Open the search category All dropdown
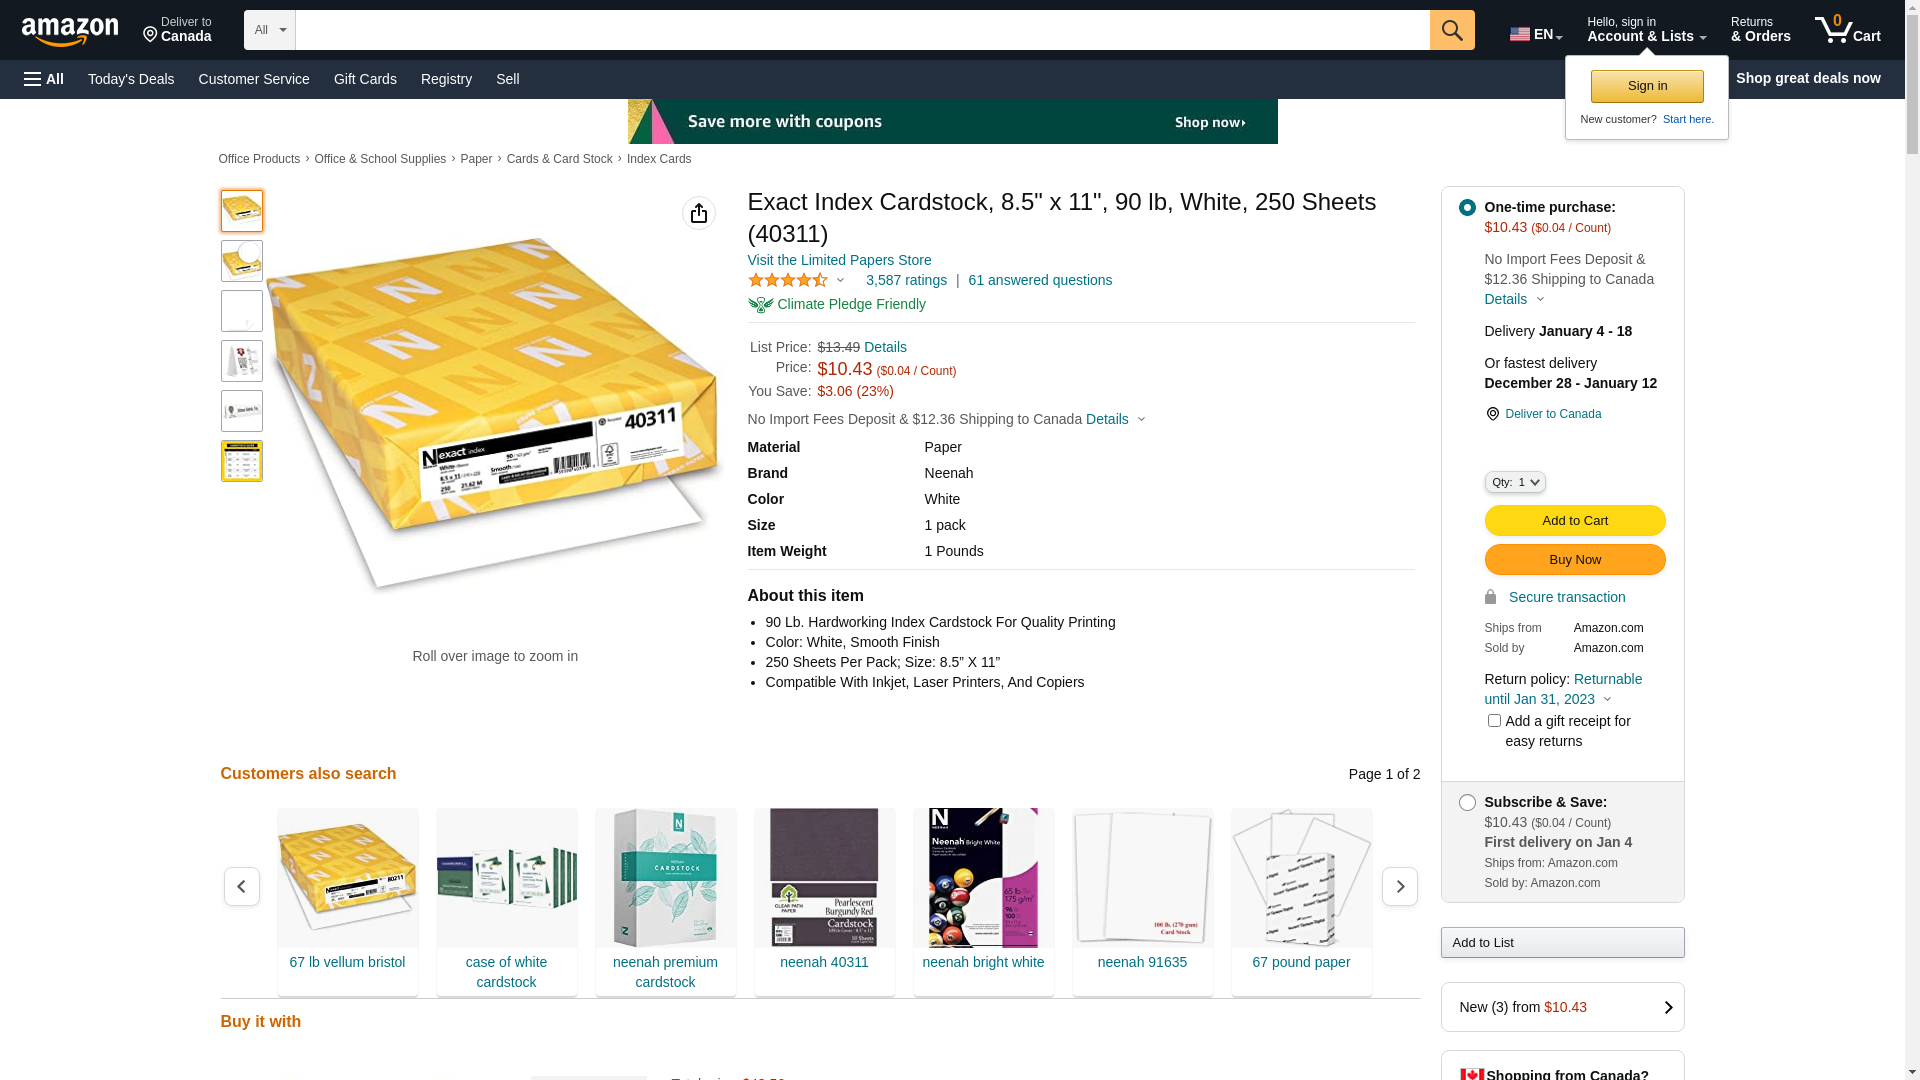 pyautogui.click(x=270, y=30)
